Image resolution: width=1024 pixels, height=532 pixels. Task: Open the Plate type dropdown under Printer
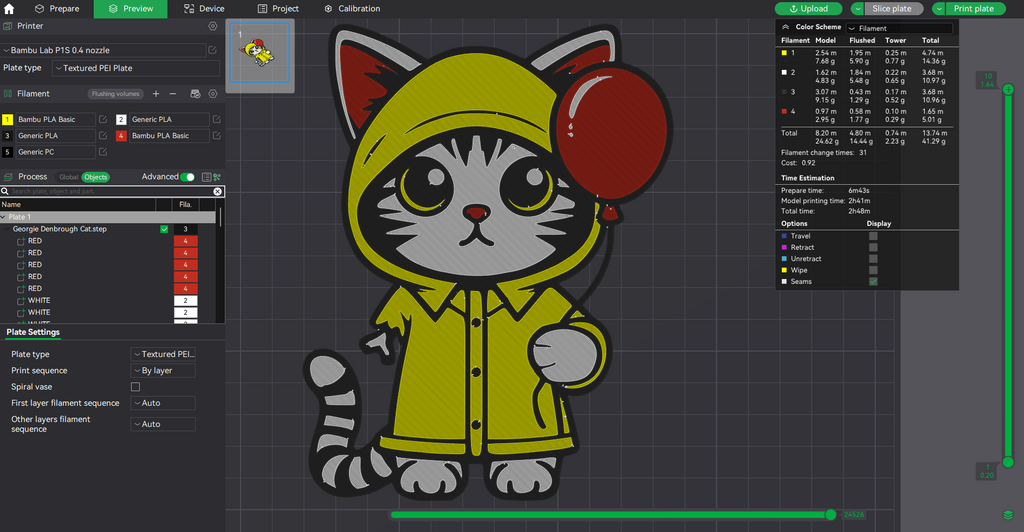click(x=136, y=68)
